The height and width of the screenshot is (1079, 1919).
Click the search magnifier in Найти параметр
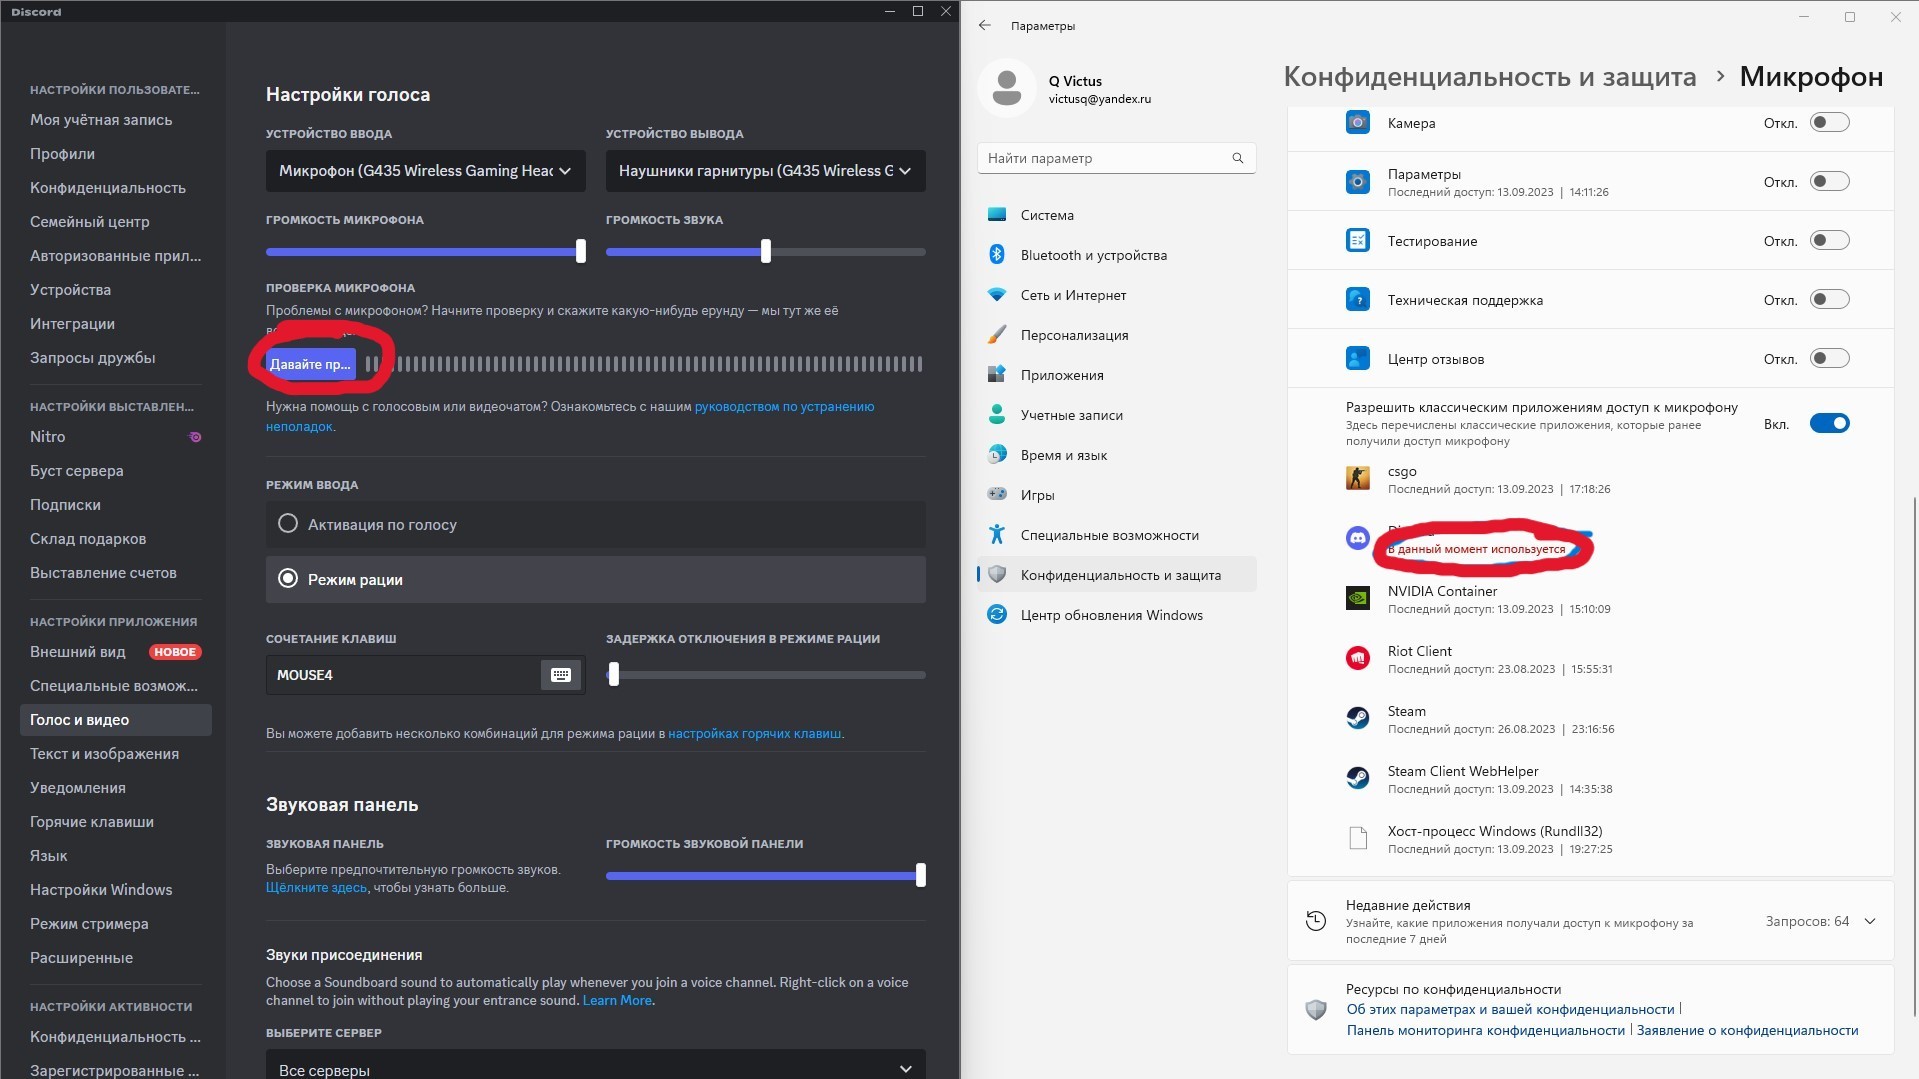point(1237,158)
